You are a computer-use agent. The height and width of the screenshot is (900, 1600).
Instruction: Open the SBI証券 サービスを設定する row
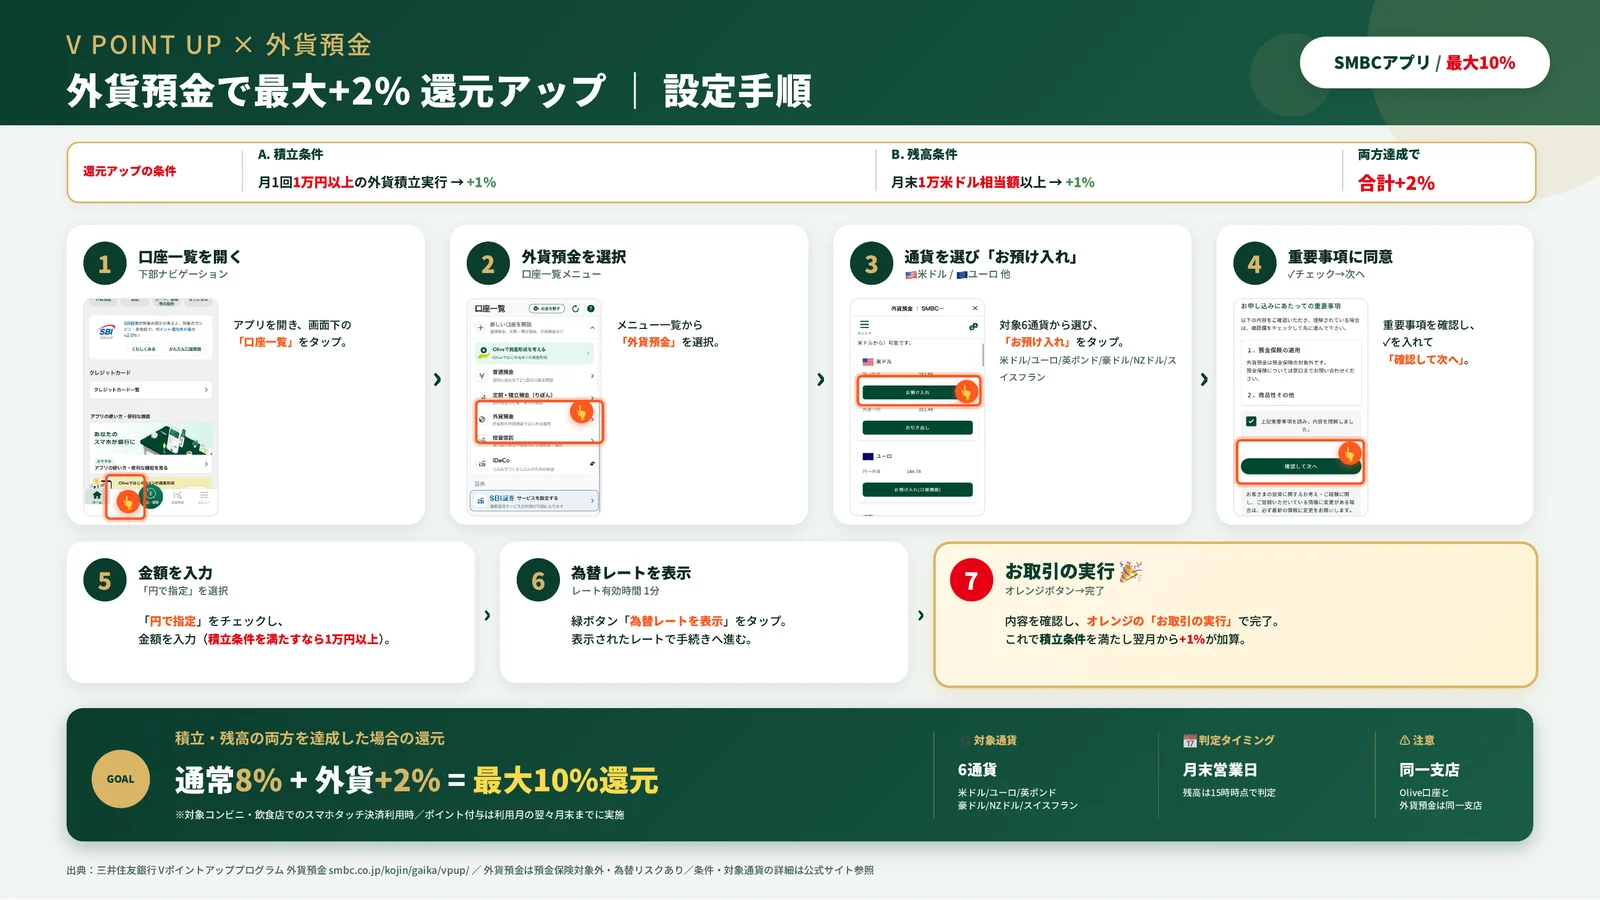(534, 500)
